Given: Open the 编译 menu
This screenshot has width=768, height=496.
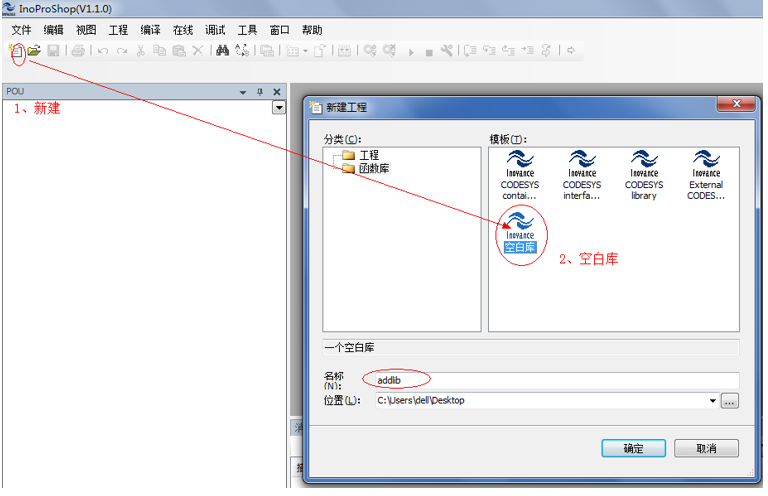Looking at the screenshot, I should (x=150, y=30).
